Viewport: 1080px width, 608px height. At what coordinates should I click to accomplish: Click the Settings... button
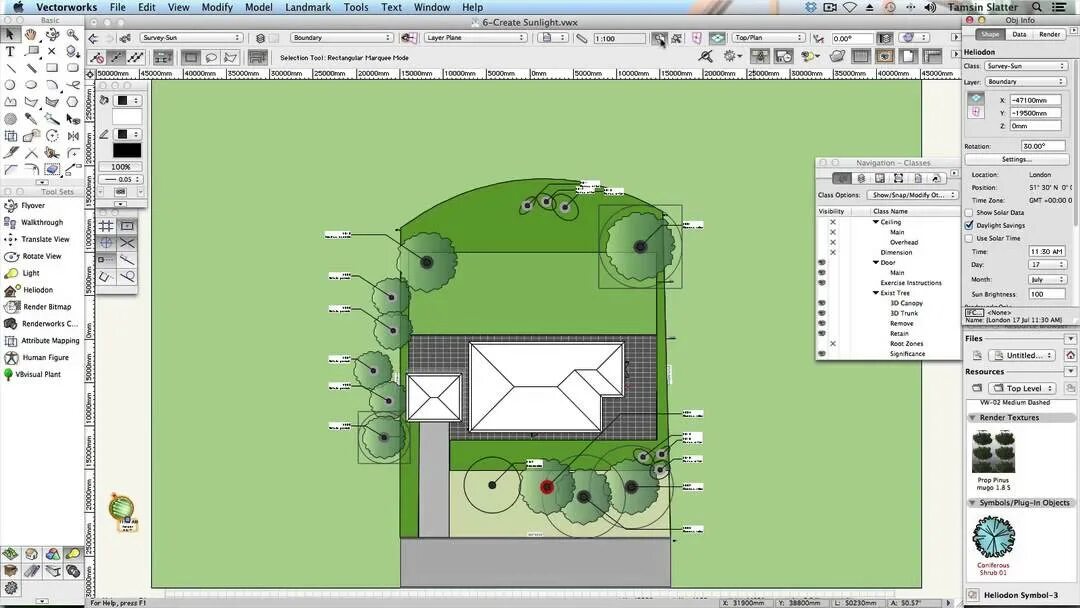point(1017,160)
